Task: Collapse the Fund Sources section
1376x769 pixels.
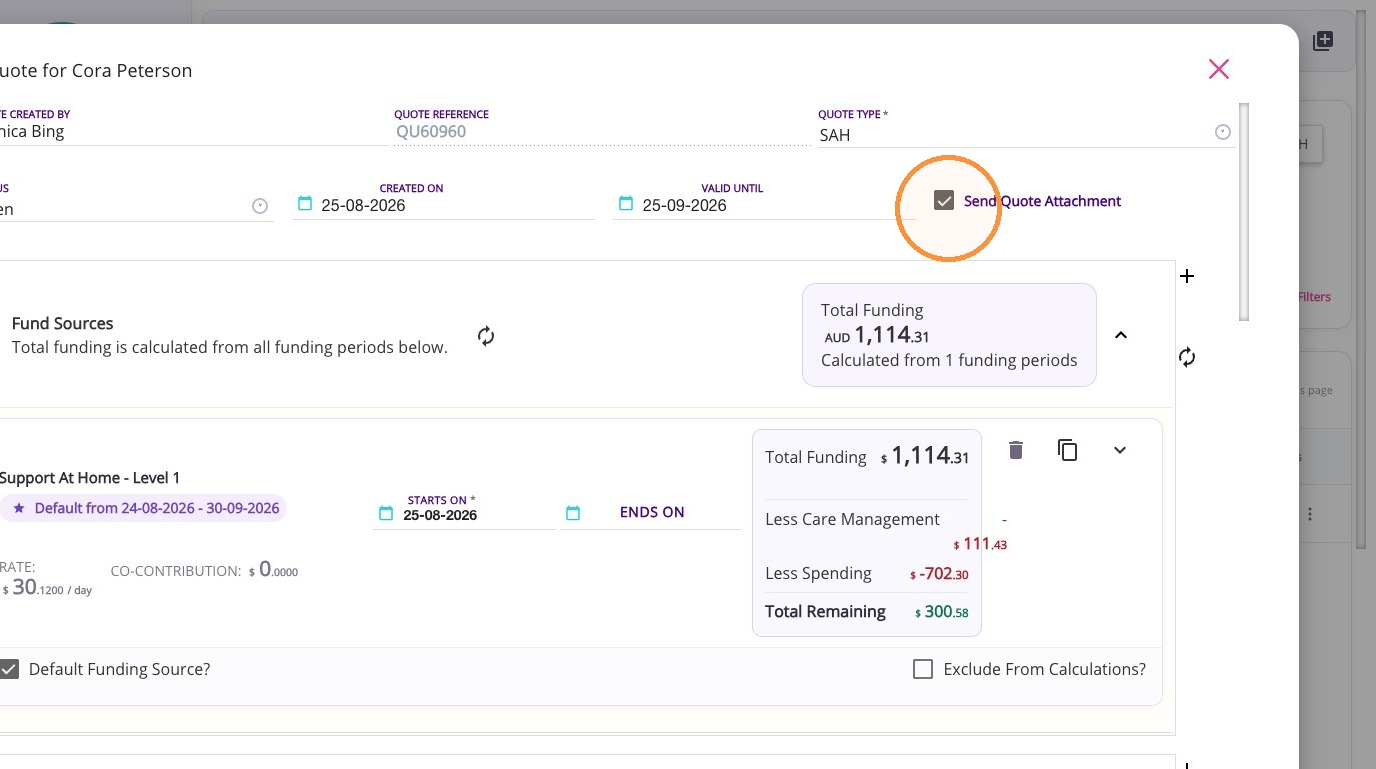Action: tap(1121, 335)
